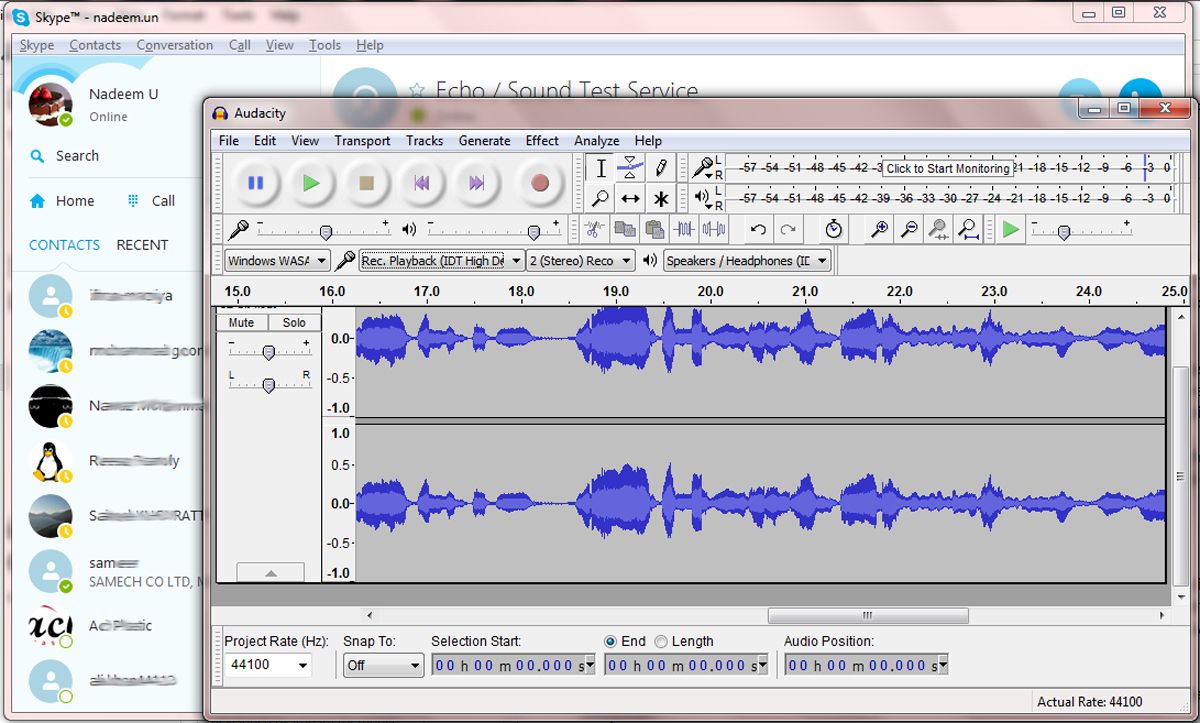Click the 19.0 mark on timeline ruler
The width and height of the screenshot is (1200, 723).
click(x=616, y=291)
